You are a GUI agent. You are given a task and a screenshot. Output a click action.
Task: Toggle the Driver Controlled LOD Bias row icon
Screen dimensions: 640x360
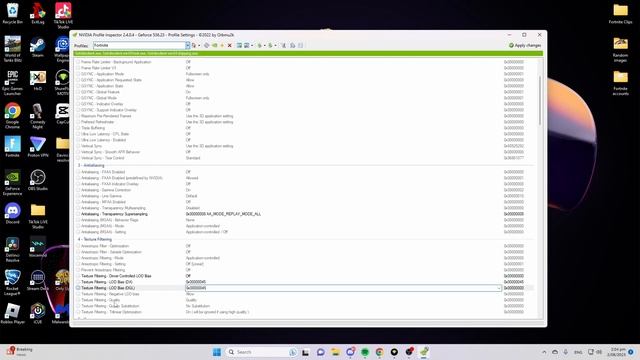tap(78, 276)
